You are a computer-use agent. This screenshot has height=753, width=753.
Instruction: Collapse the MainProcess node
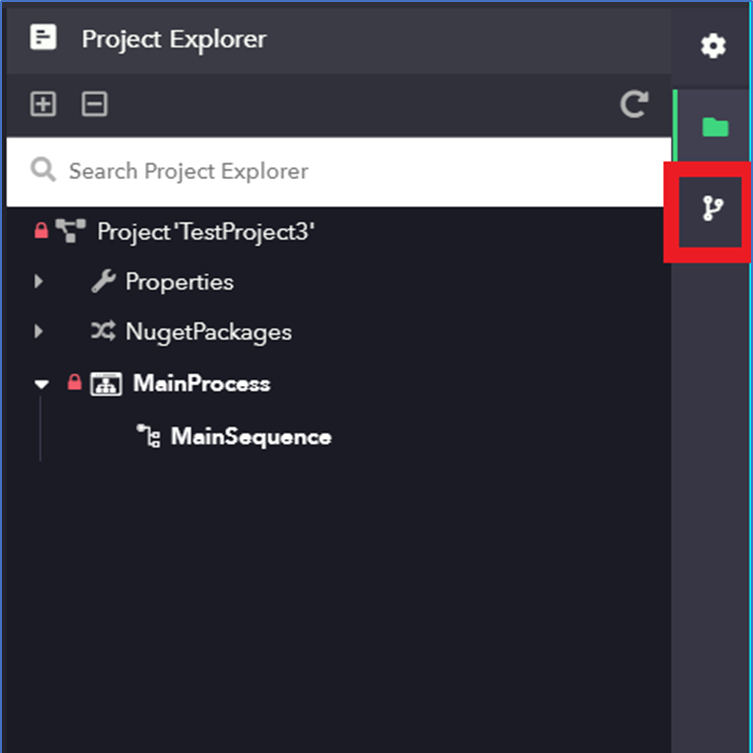(41, 384)
